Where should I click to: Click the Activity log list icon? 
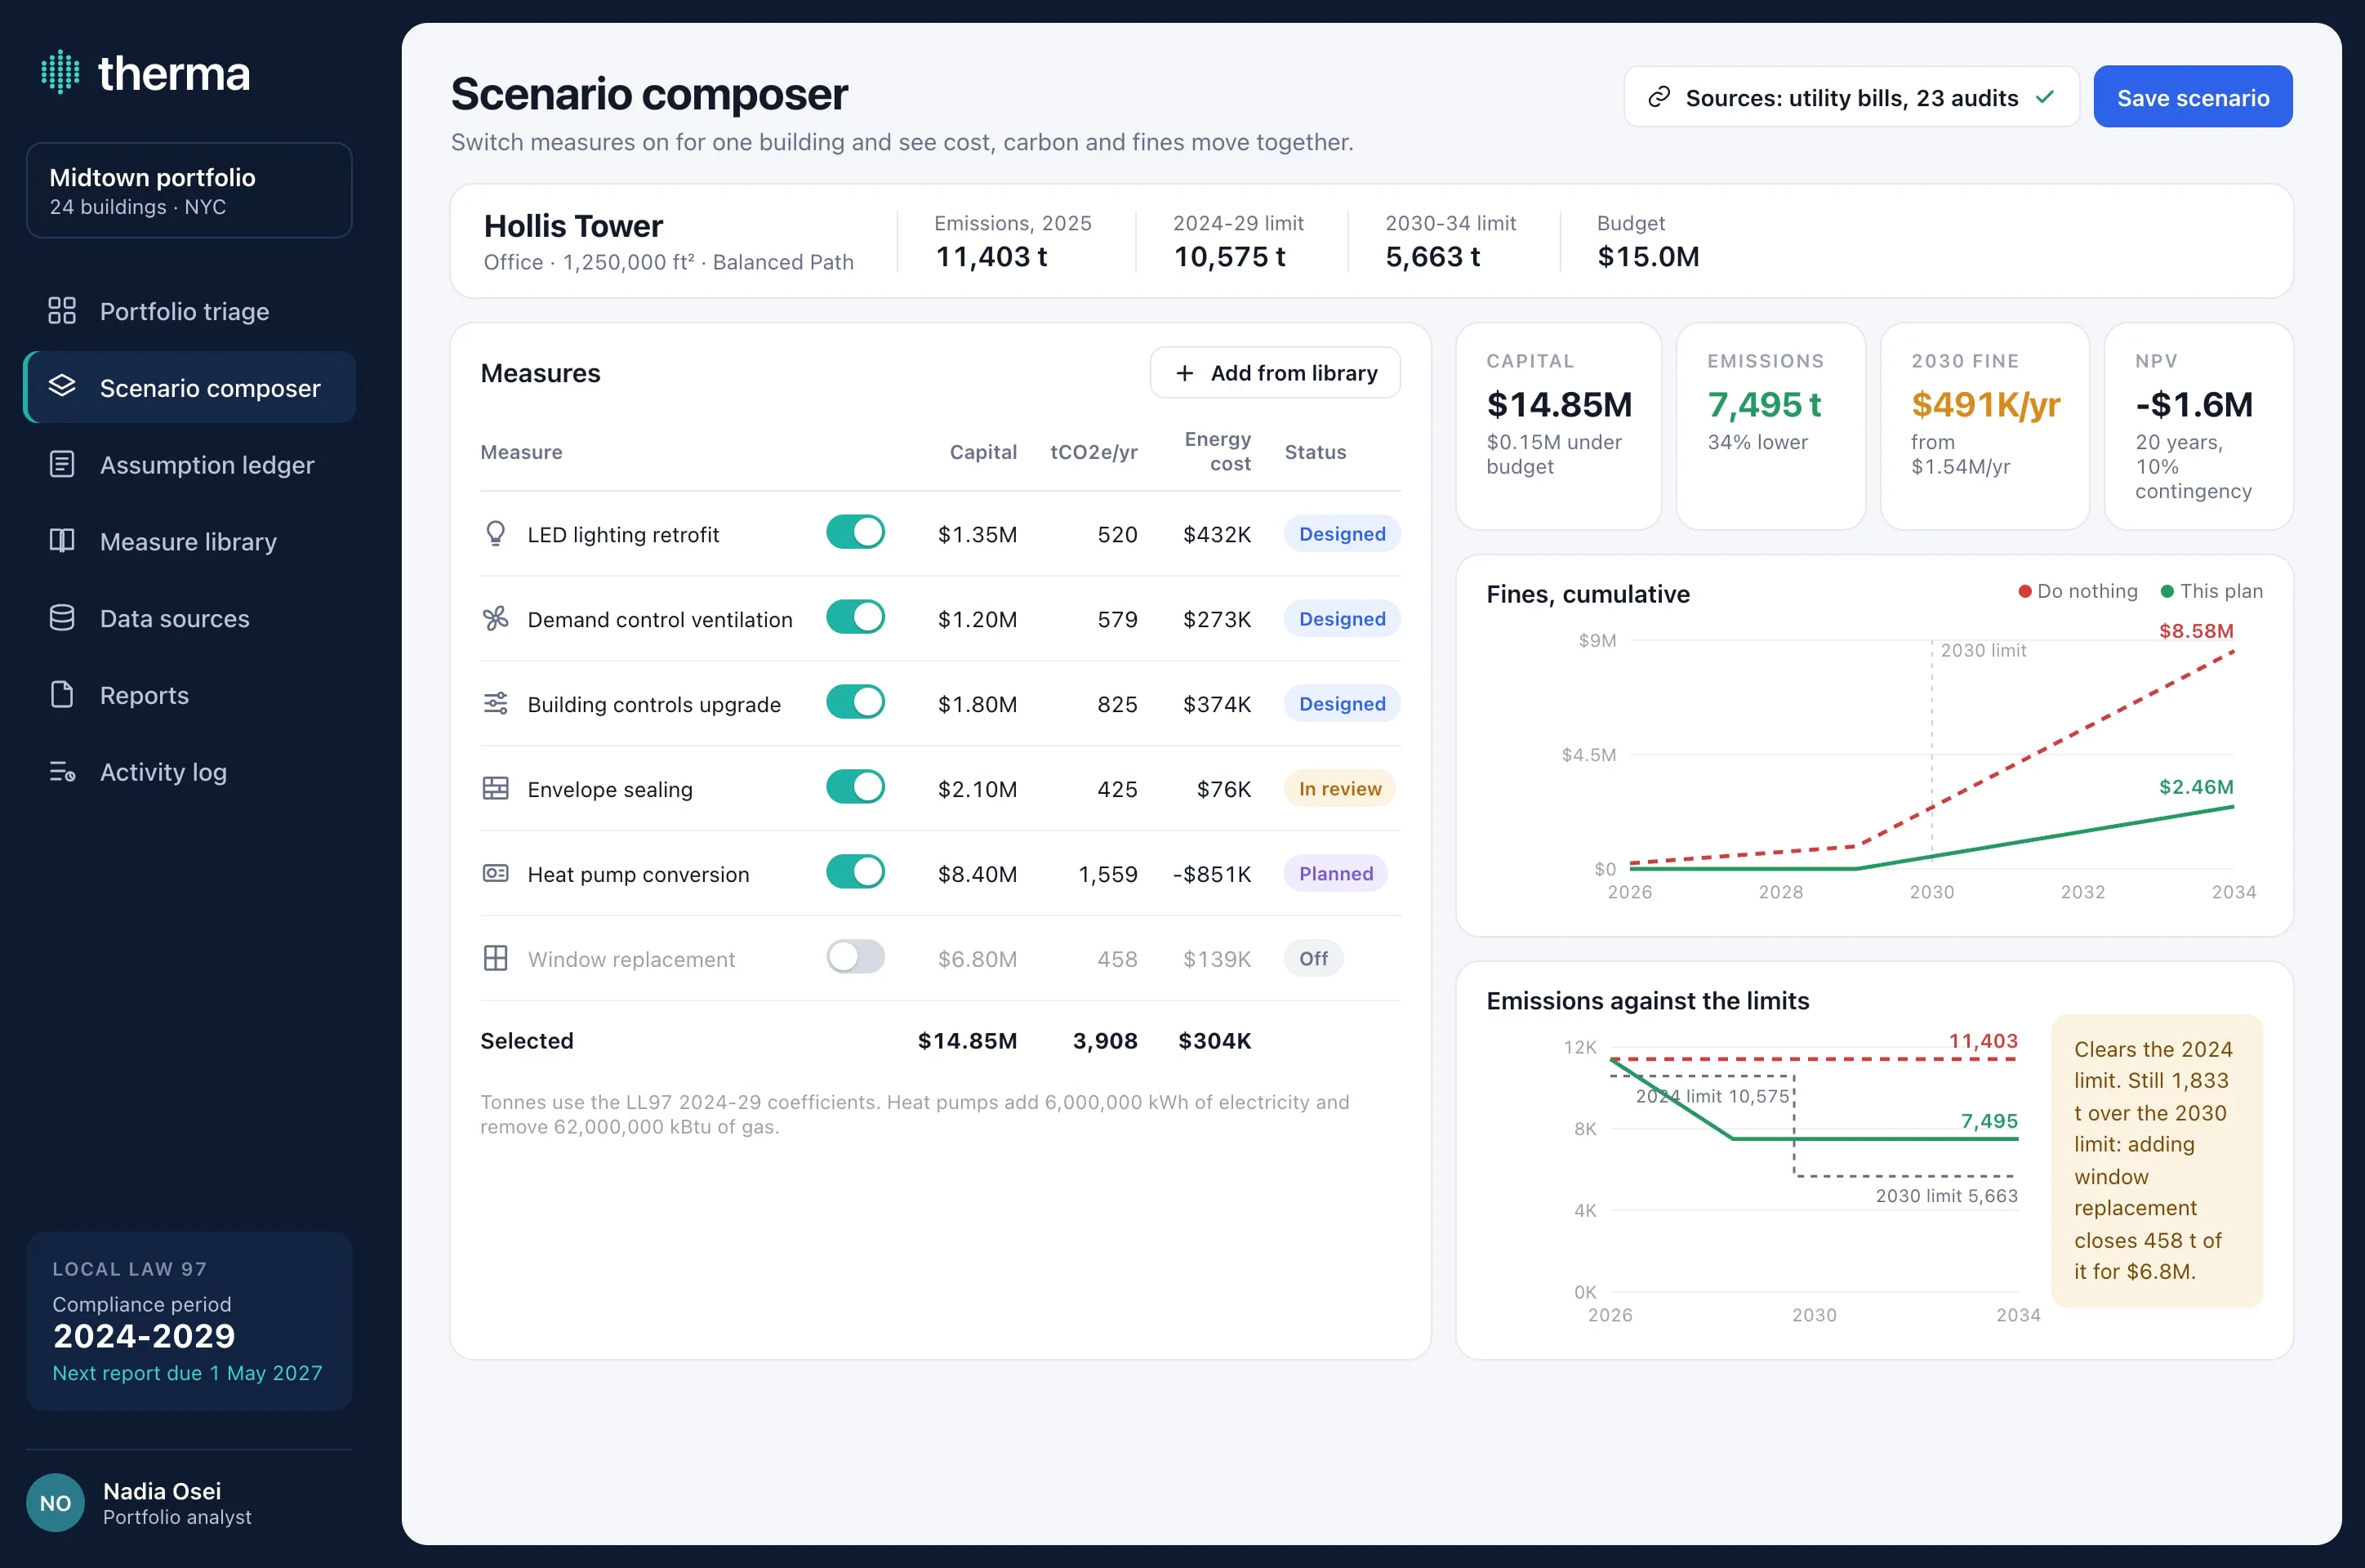click(62, 772)
